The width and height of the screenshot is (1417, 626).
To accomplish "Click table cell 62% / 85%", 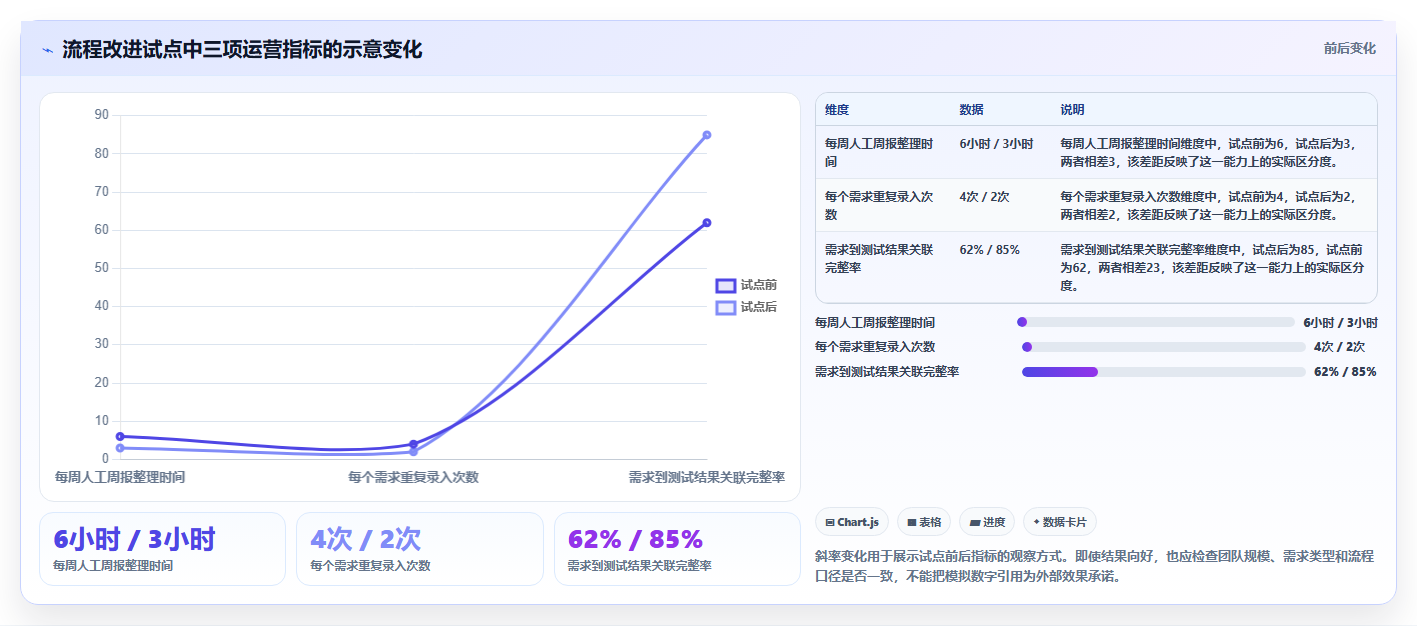I will [x=989, y=250].
